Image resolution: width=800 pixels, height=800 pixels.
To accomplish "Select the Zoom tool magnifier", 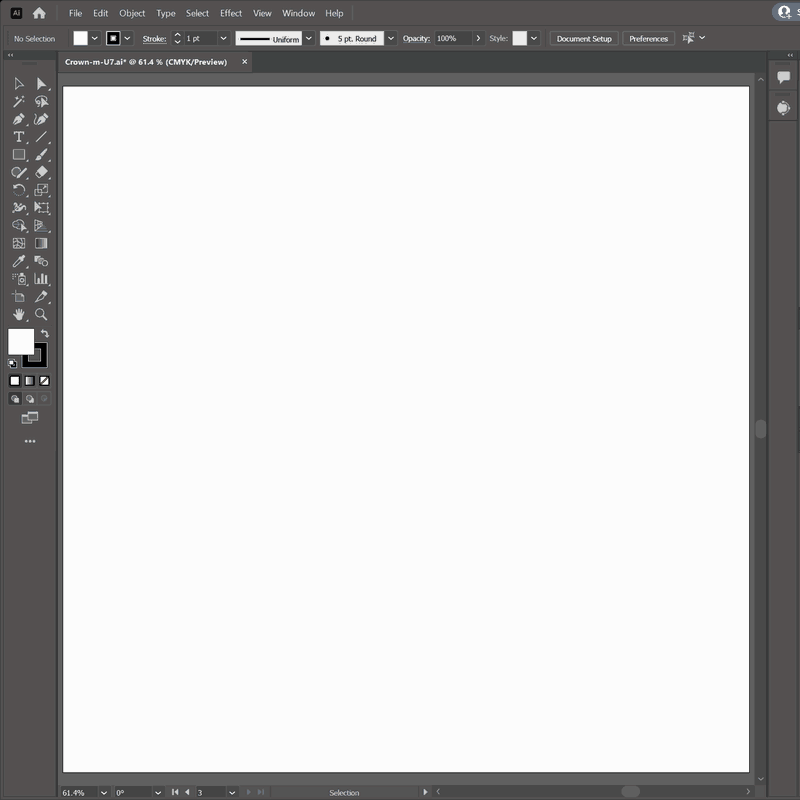I will click(41, 314).
